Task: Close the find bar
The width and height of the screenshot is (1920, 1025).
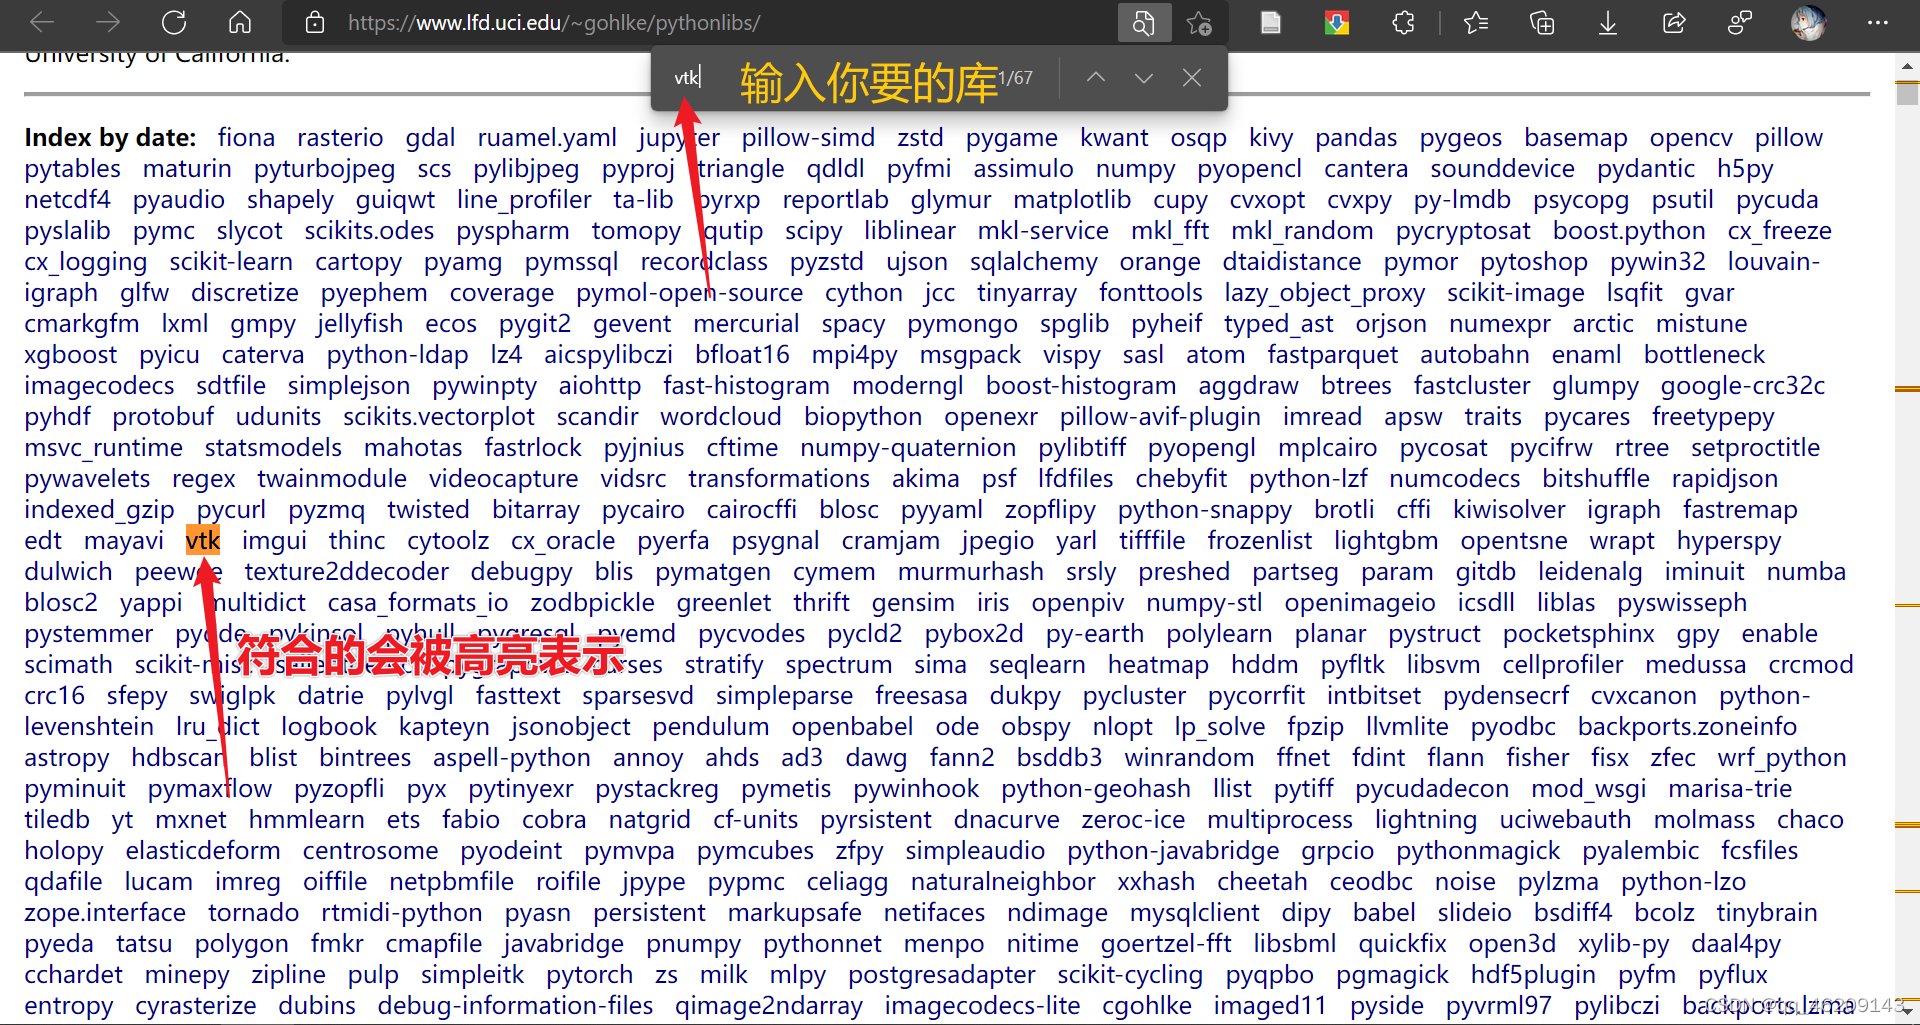Action: (x=1192, y=77)
